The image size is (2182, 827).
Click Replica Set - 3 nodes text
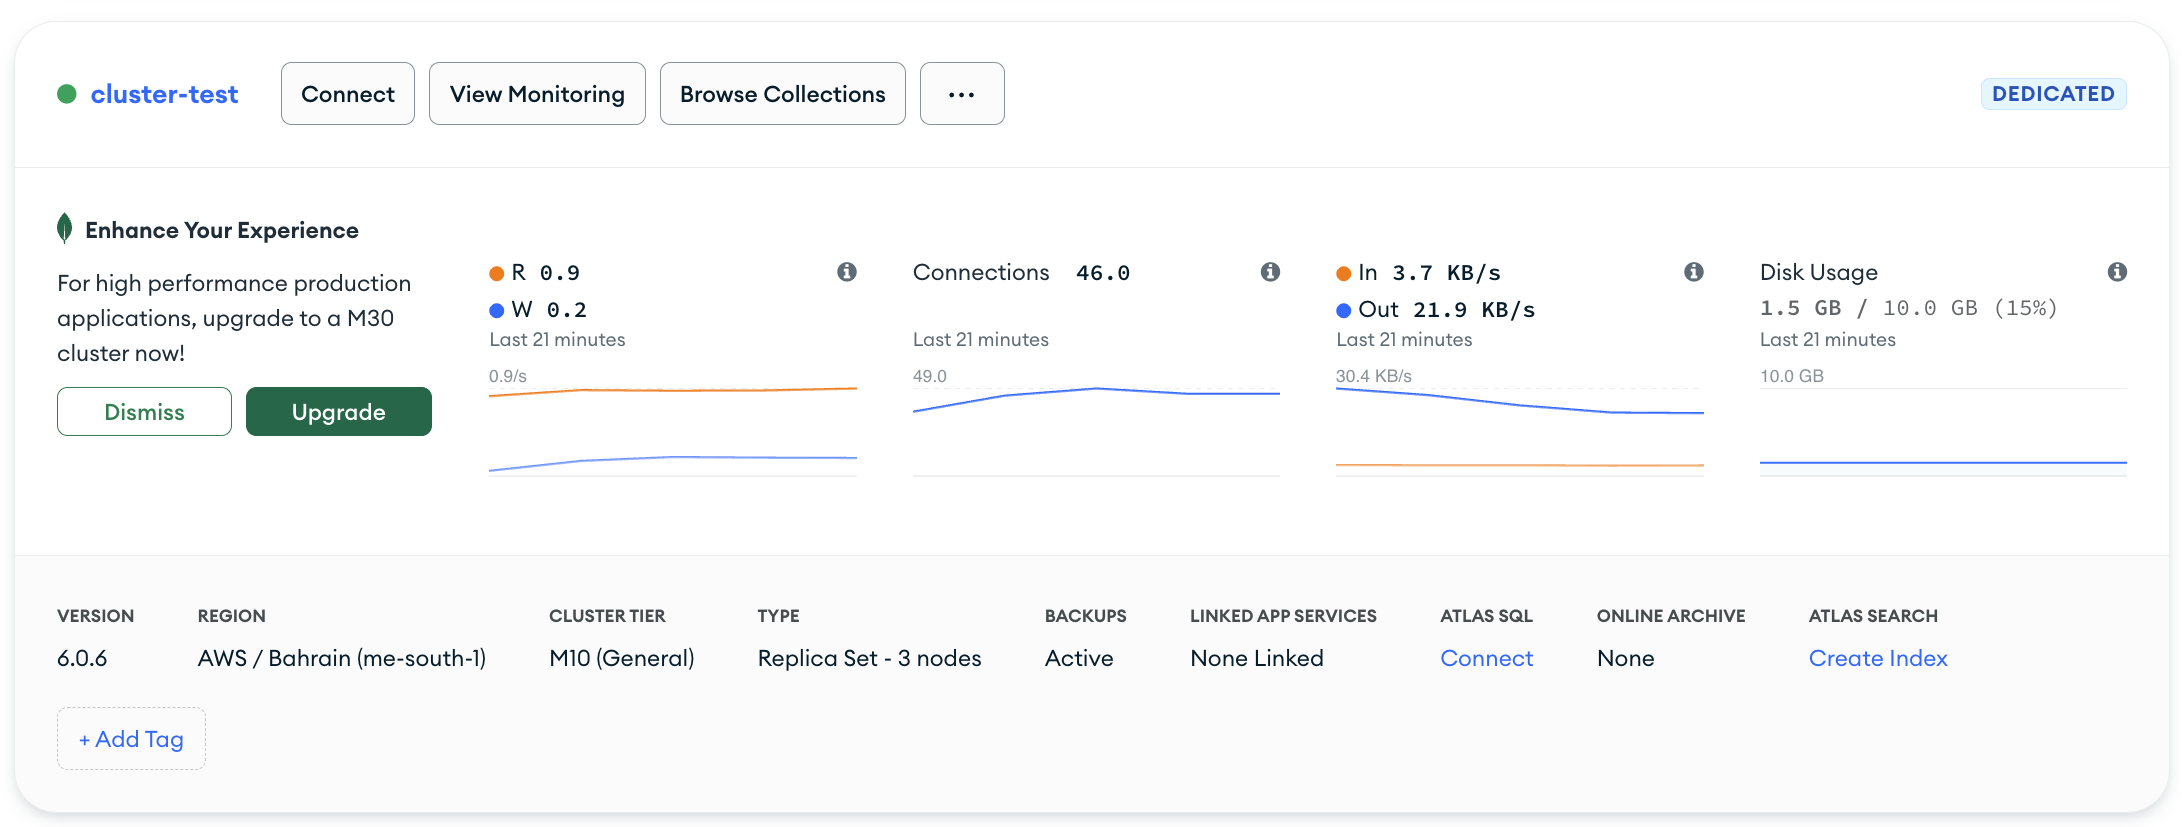coord(870,658)
